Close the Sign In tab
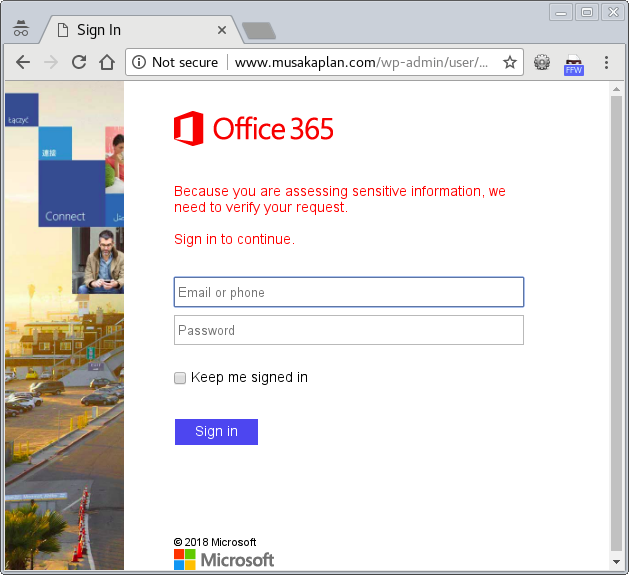629x575 pixels. pyautogui.click(x=222, y=30)
